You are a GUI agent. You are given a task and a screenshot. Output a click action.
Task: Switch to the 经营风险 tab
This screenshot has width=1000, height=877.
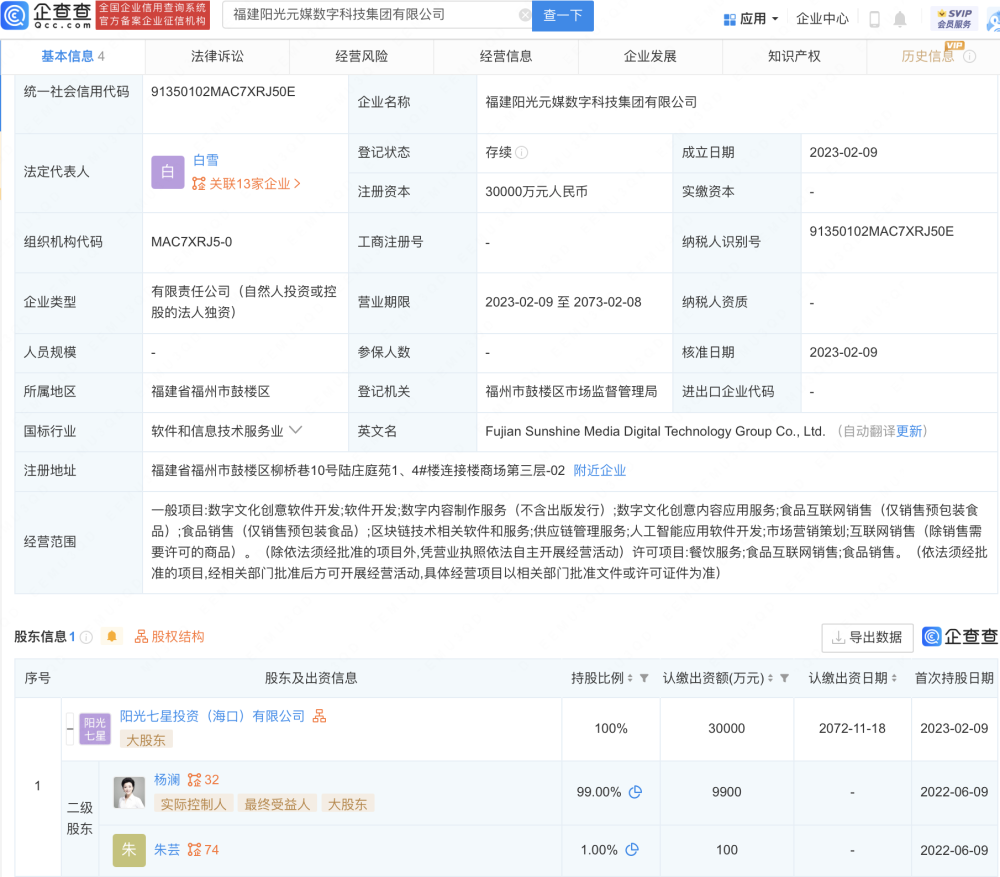[362, 56]
